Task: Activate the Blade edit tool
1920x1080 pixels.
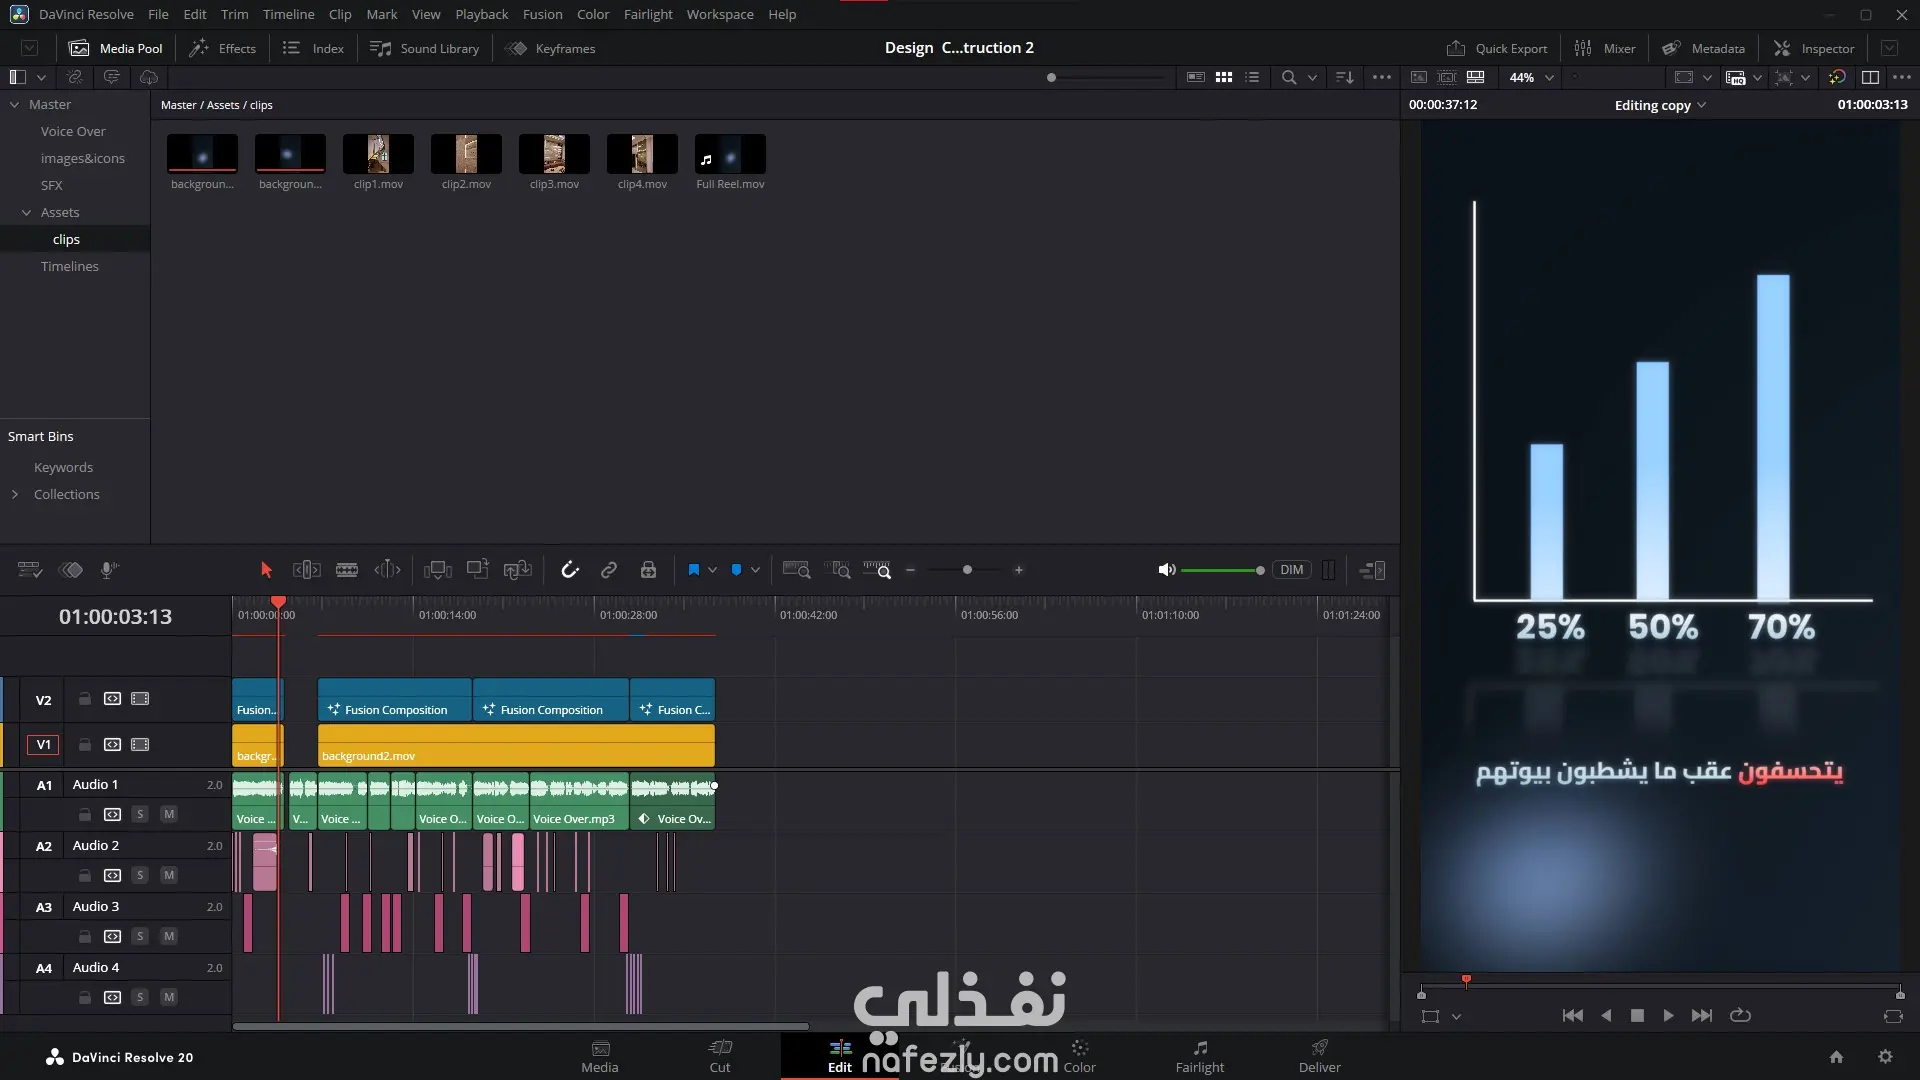Action: pyautogui.click(x=347, y=570)
